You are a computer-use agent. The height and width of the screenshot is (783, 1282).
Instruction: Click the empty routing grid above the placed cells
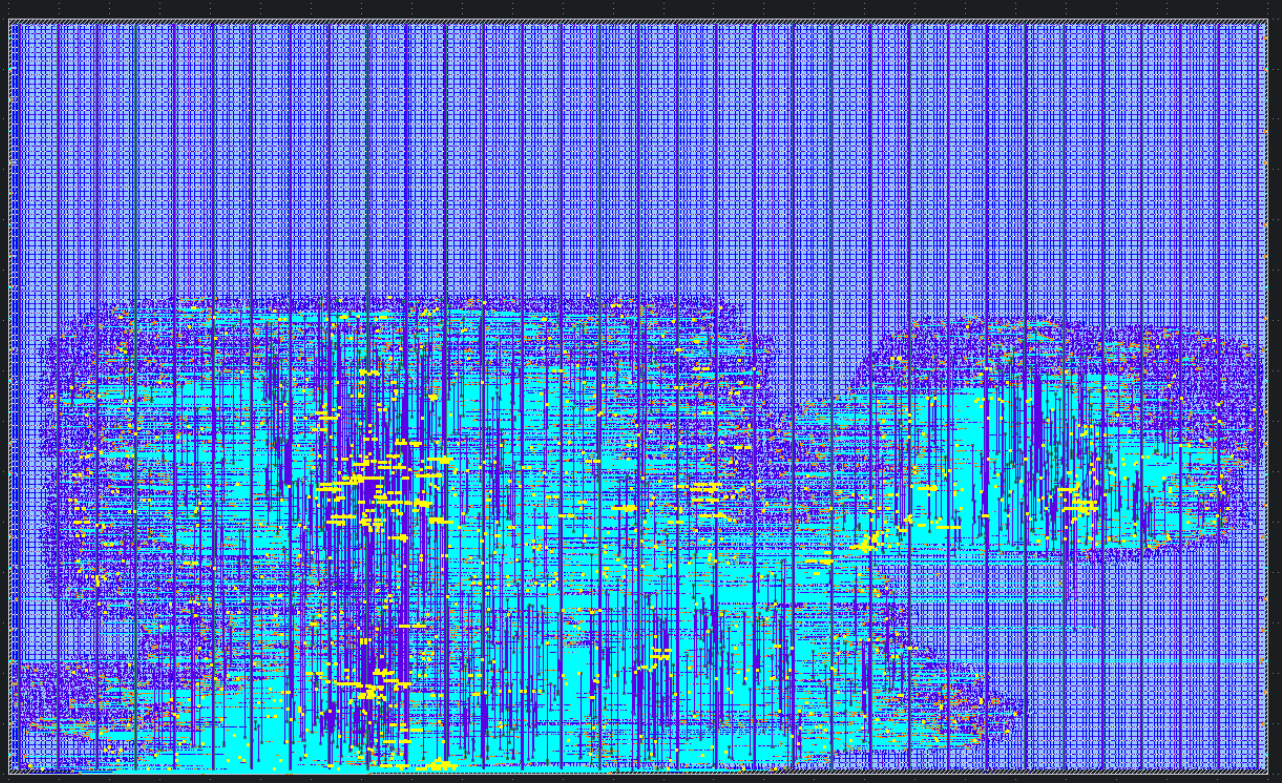coord(640,150)
